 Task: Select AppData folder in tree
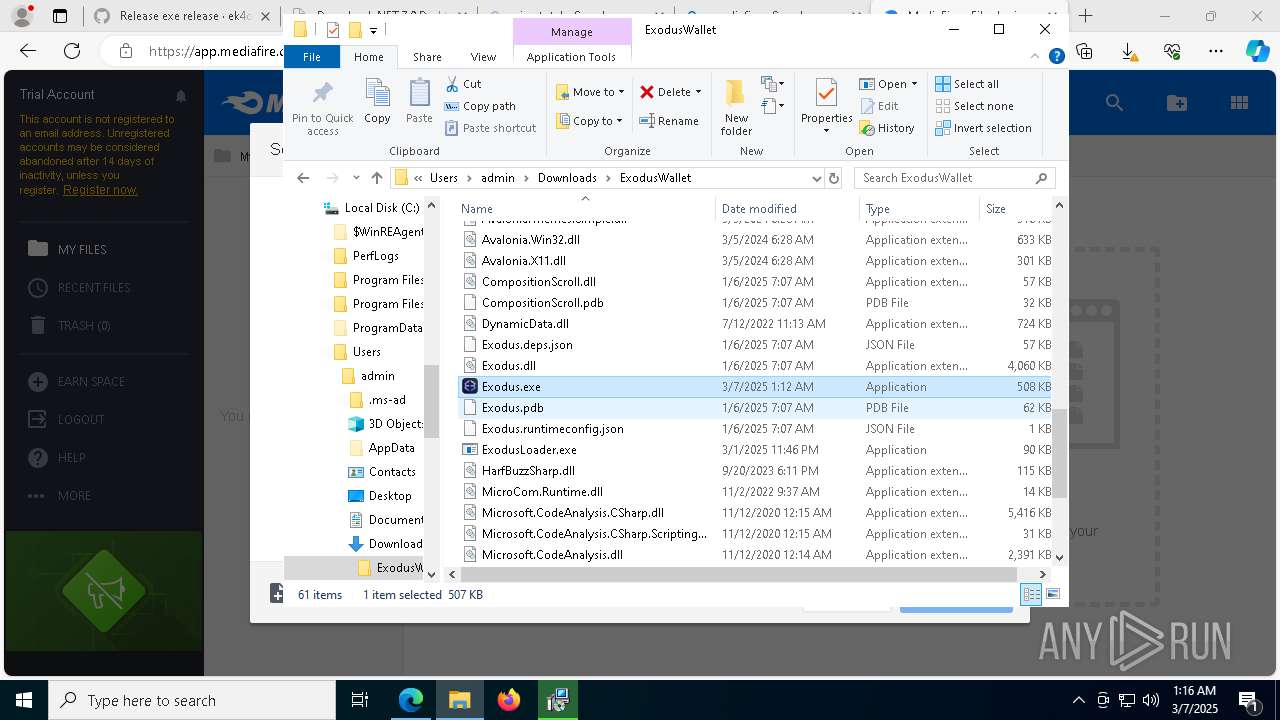tap(391, 448)
